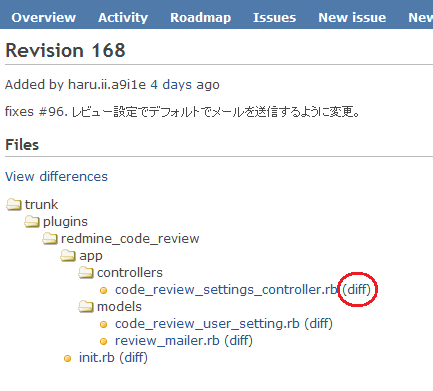
Task: Open diff for code_review_settings_controller.rb
Action: coord(357,289)
